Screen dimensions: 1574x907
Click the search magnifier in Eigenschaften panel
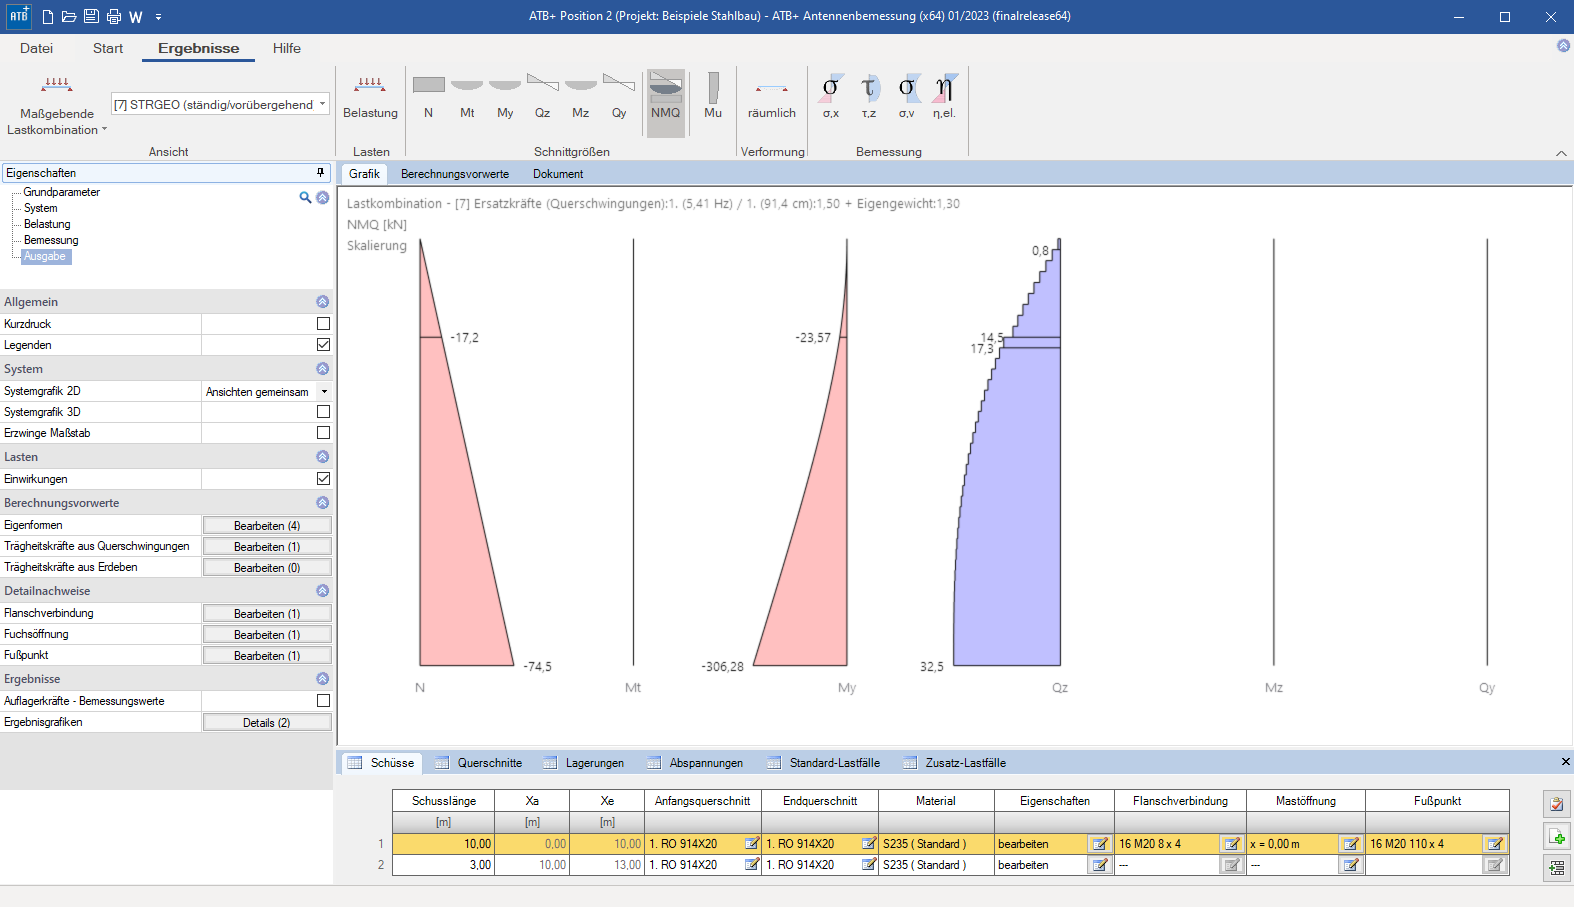tap(305, 197)
